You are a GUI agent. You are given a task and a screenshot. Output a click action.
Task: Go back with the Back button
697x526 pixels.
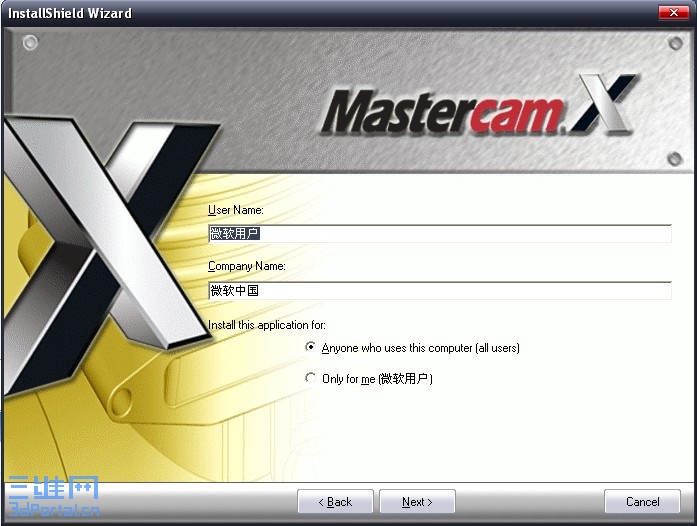(x=335, y=502)
